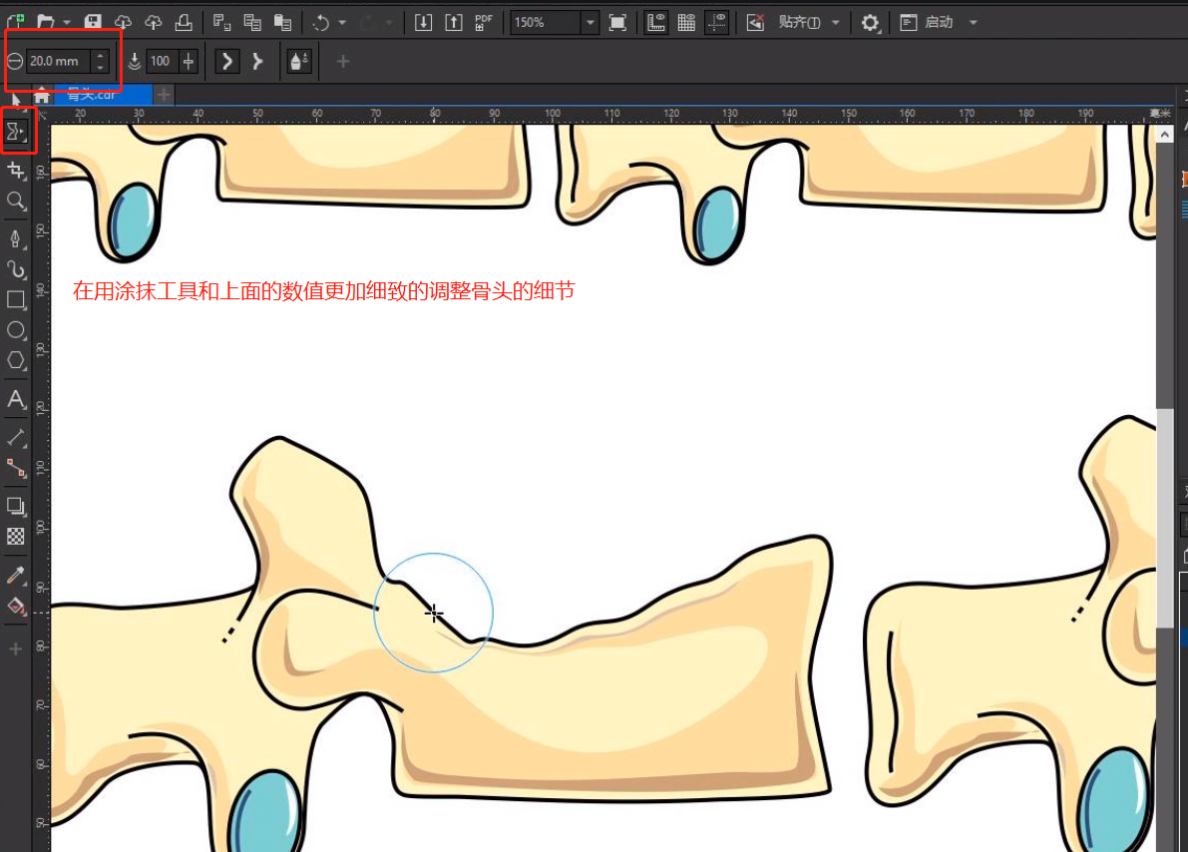Image resolution: width=1188 pixels, height=852 pixels.
Task: Expand the 启动 launcher dropdown arrow
Action: click(x=973, y=23)
